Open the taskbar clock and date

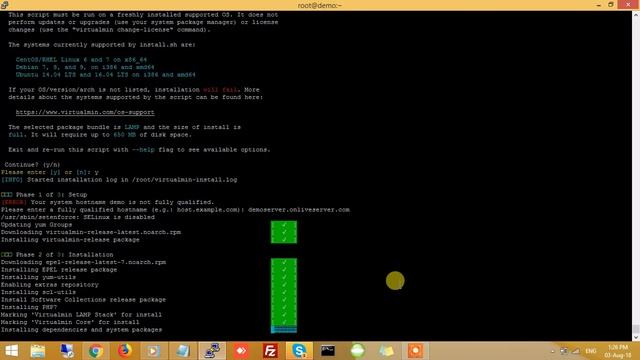coord(618,351)
